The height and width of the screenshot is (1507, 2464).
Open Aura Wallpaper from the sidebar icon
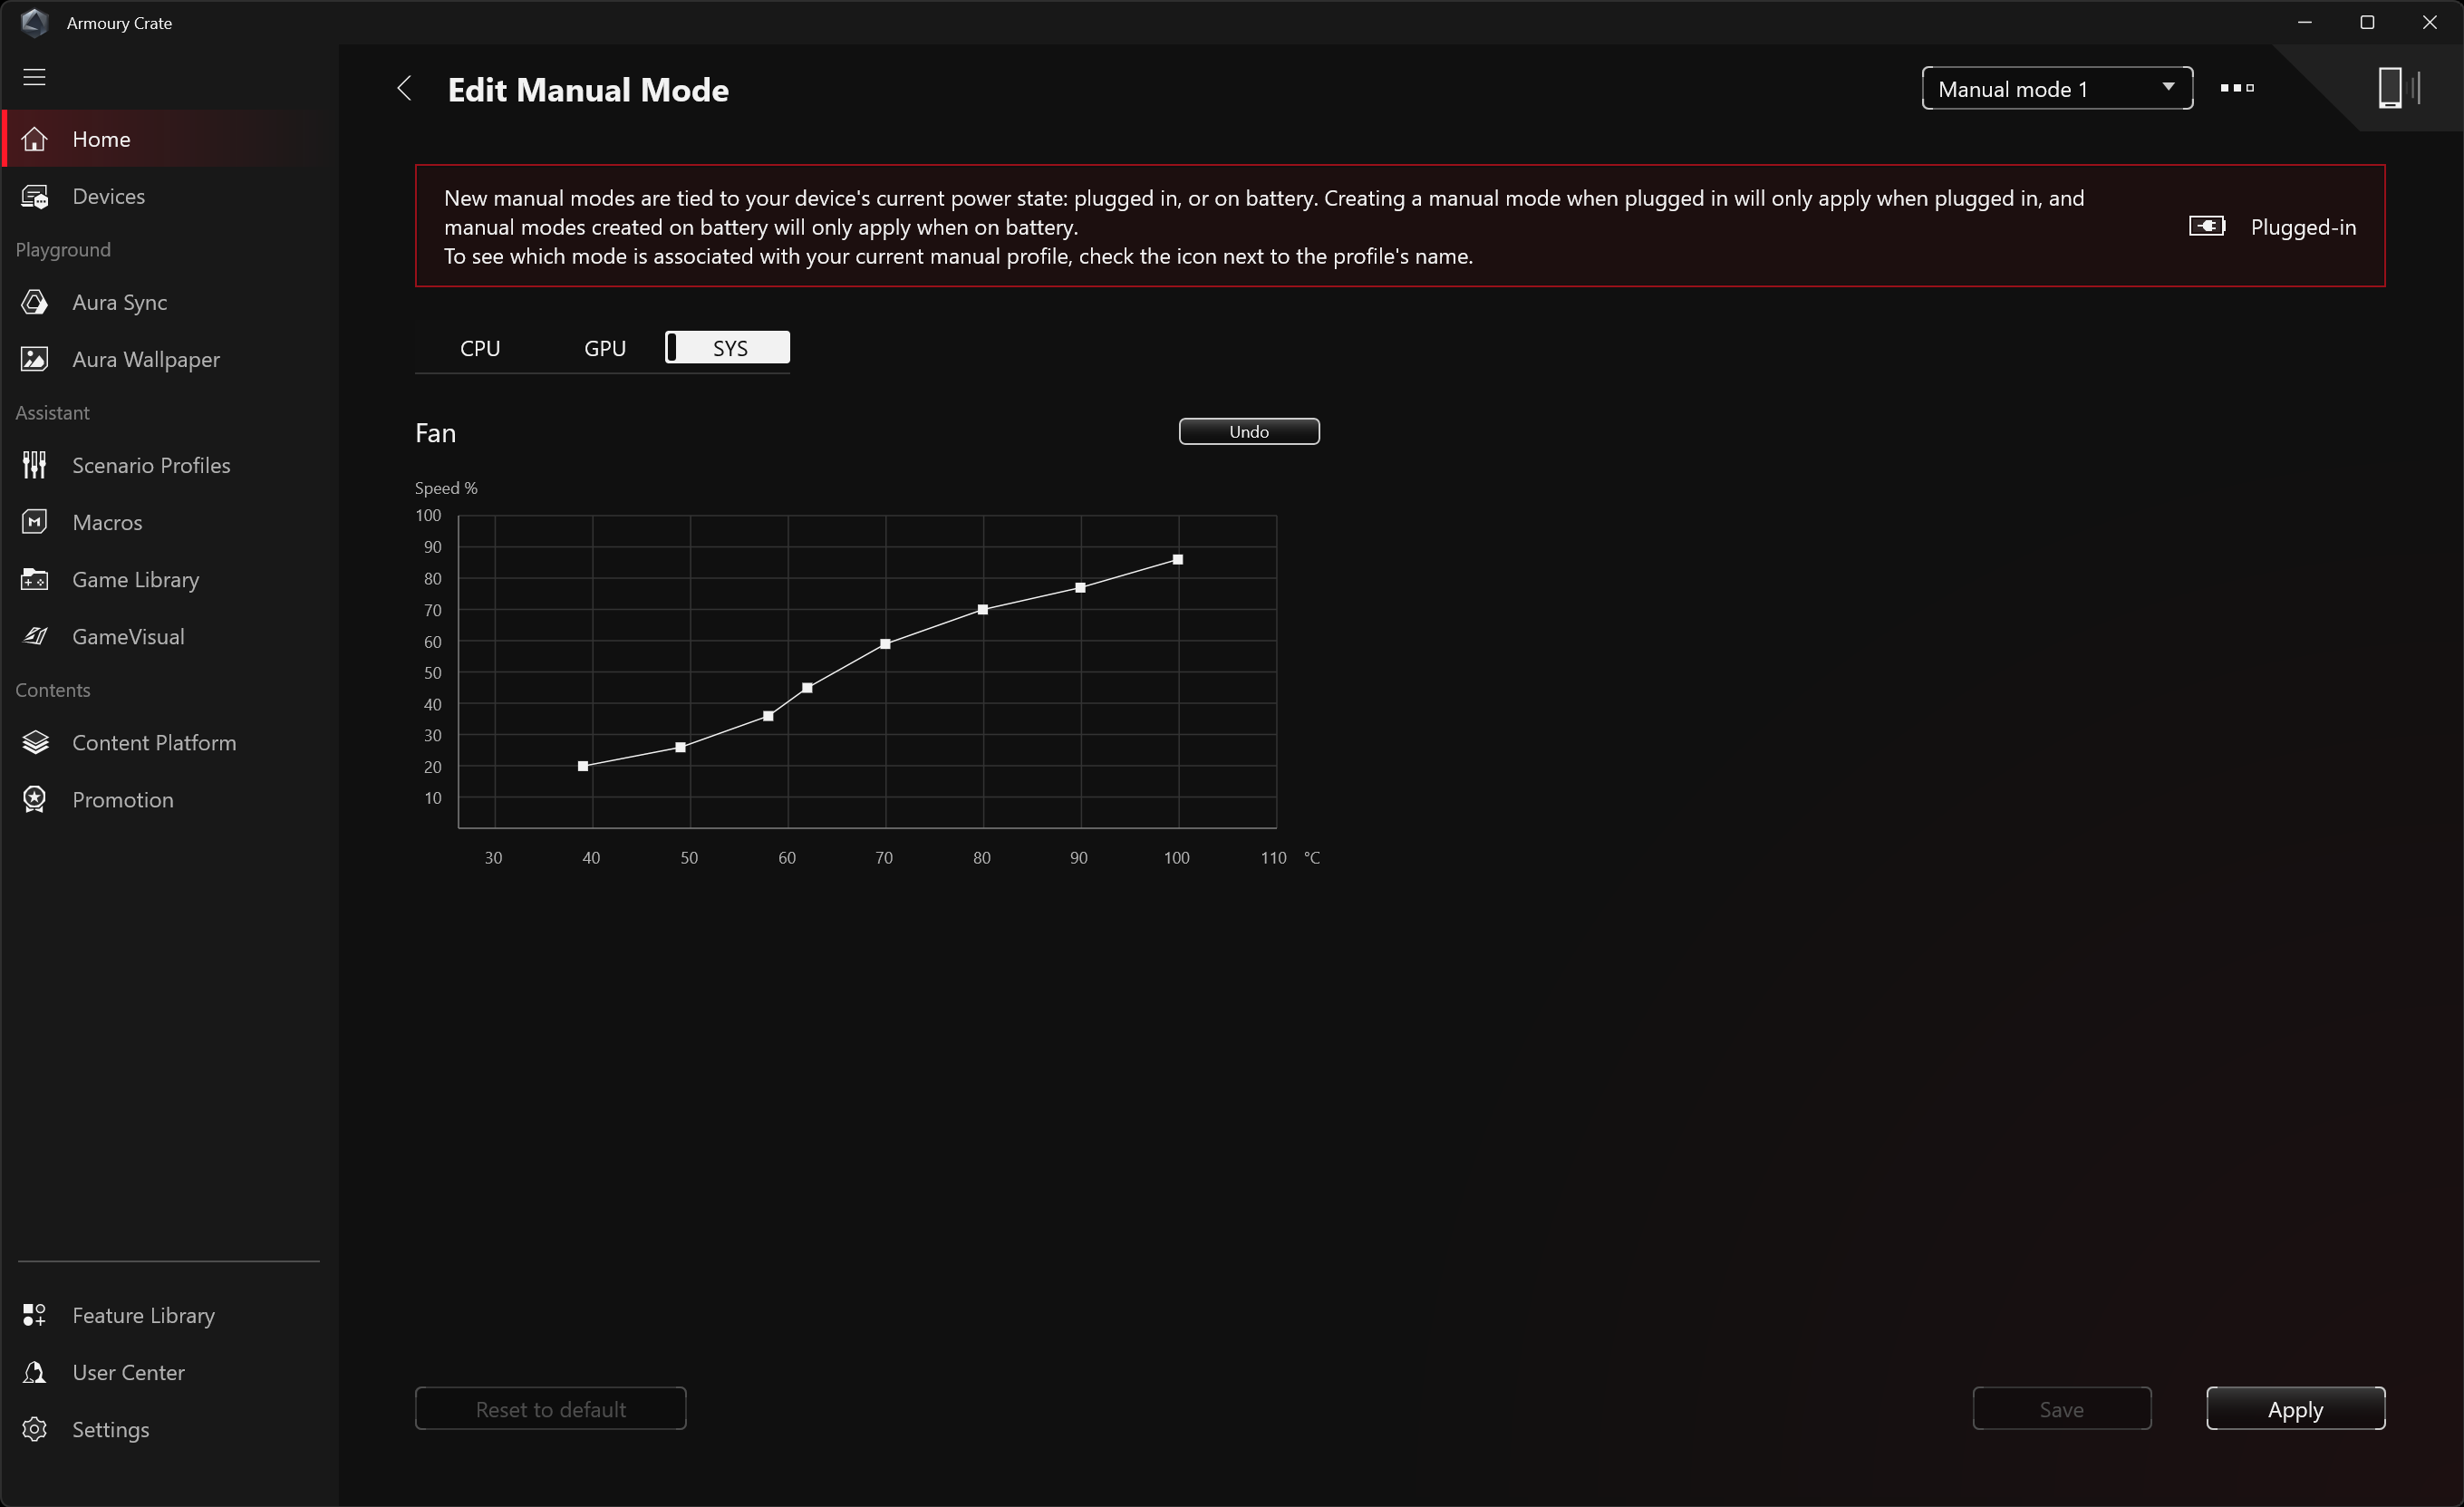35,359
